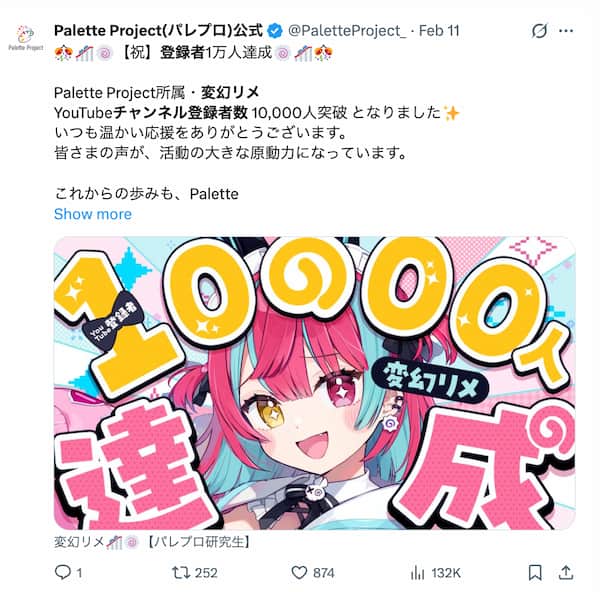Open the Feb 11 timestamp link

point(439,31)
